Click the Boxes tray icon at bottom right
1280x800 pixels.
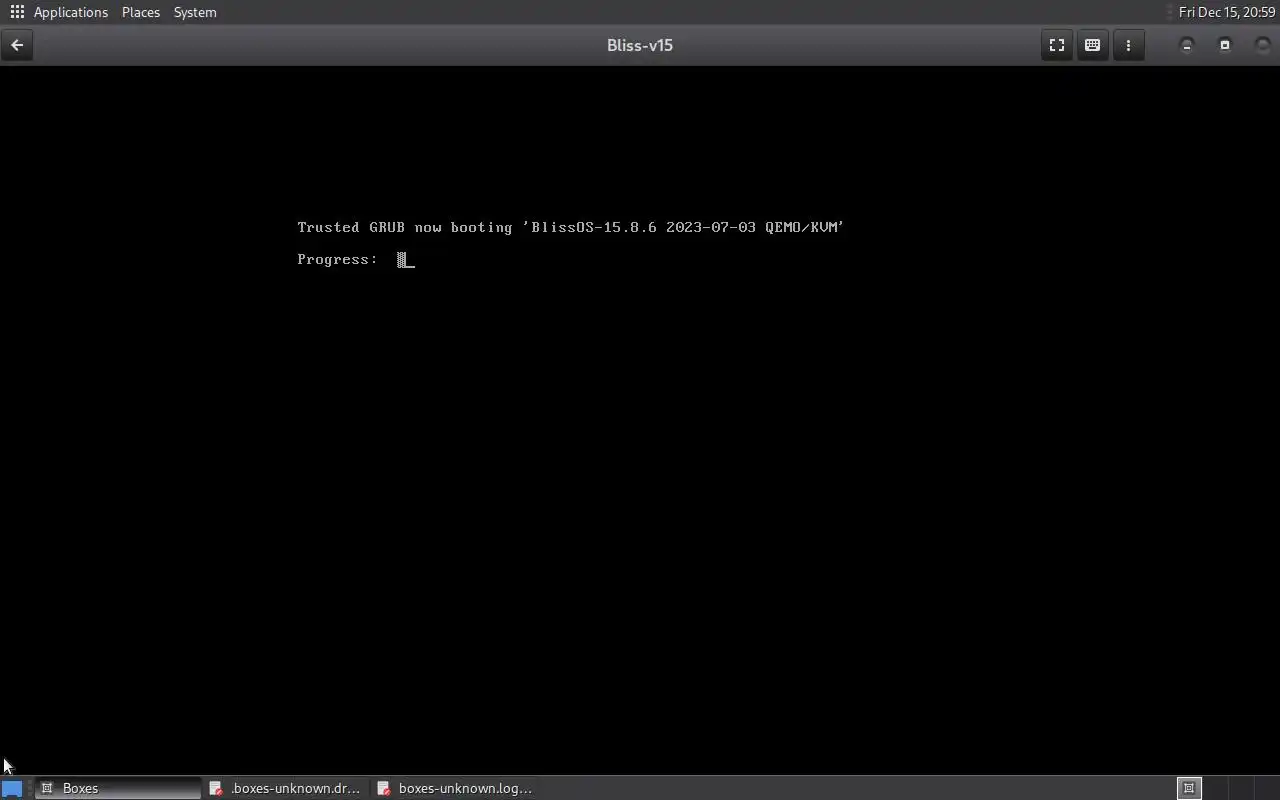coord(1189,788)
